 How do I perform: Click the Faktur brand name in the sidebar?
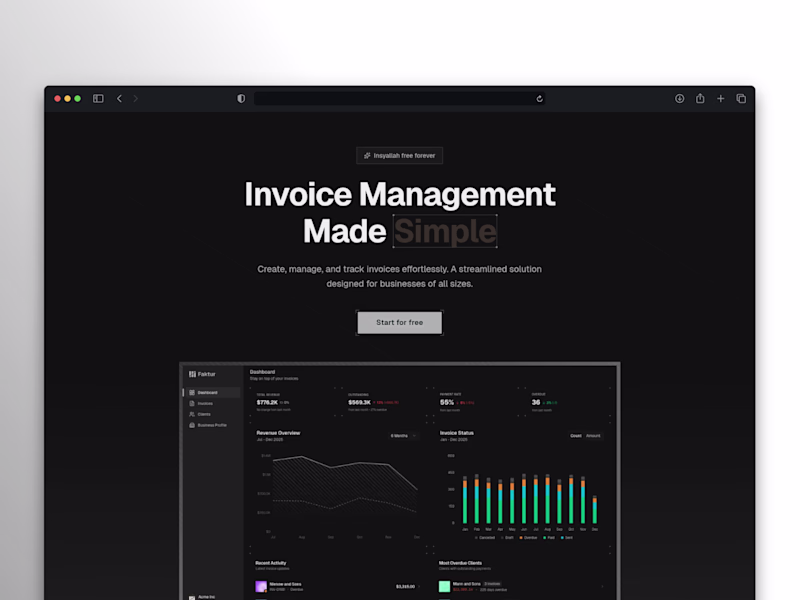click(x=207, y=374)
